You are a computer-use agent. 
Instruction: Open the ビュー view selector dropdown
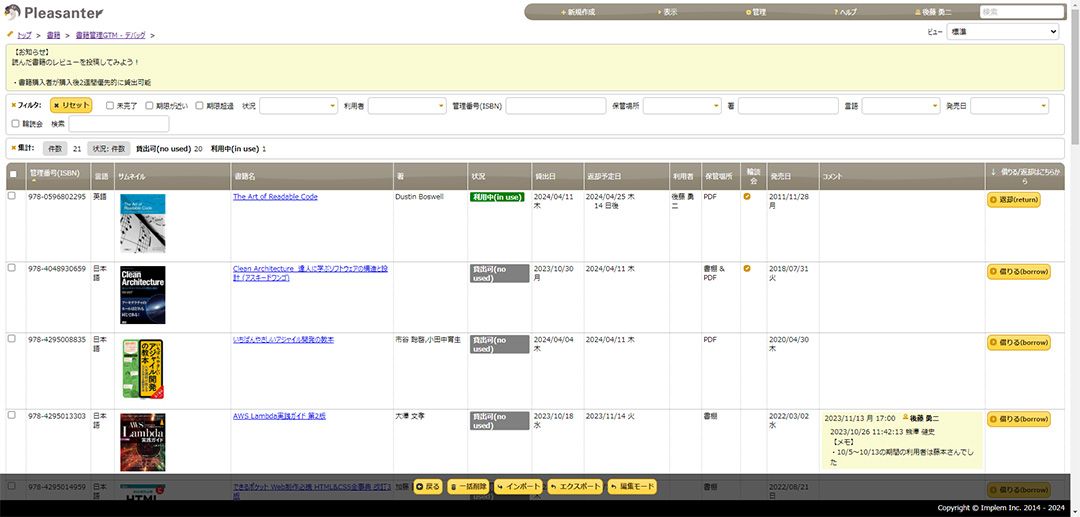coord(1003,32)
